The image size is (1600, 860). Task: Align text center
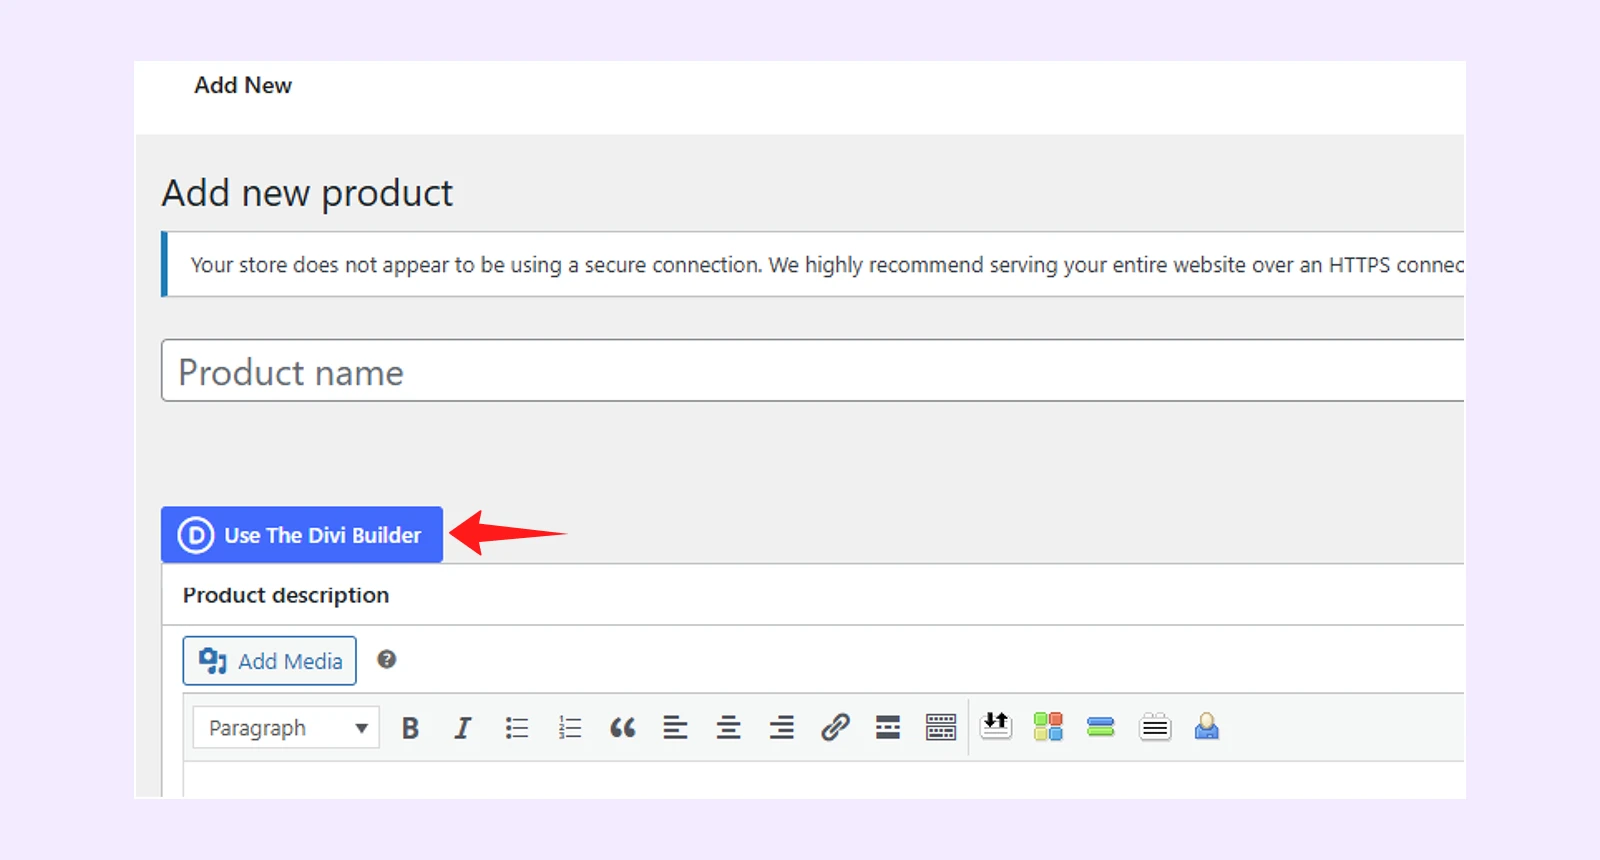click(x=728, y=728)
